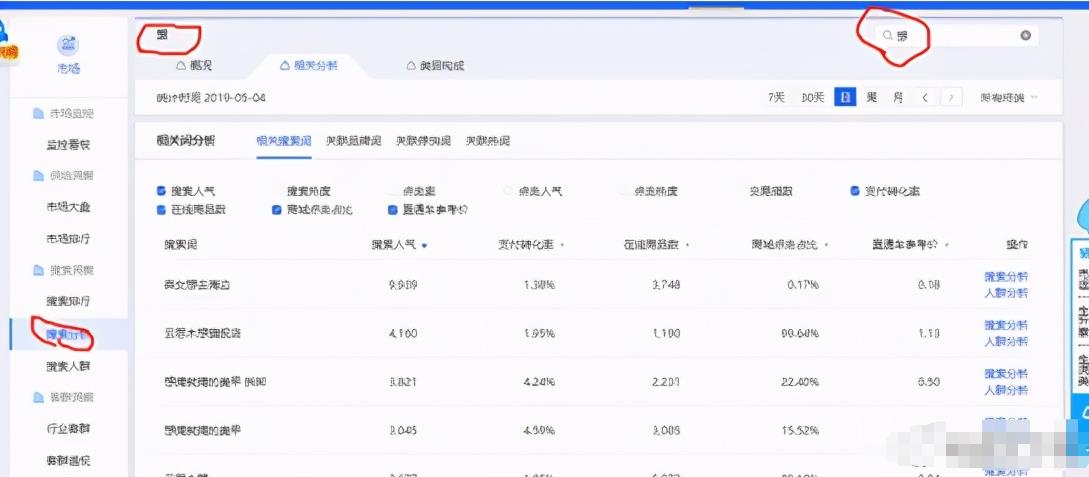
Task: Open 搜索人群 in the sidebar
Action: pos(67,366)
